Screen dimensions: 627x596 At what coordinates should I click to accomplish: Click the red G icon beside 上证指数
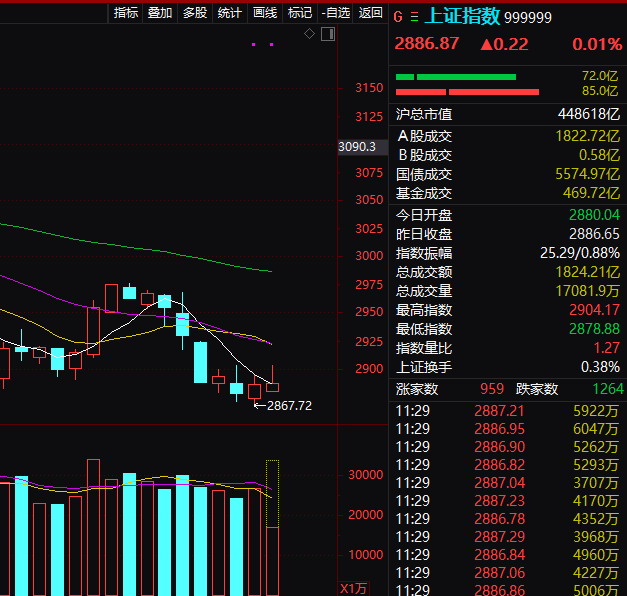coord(398,17)
